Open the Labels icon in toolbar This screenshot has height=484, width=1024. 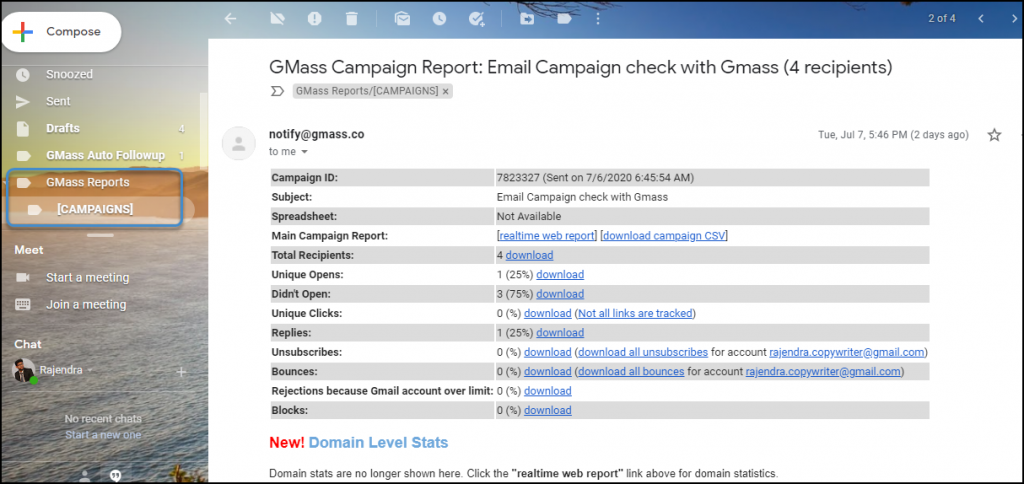coord(564,19)
